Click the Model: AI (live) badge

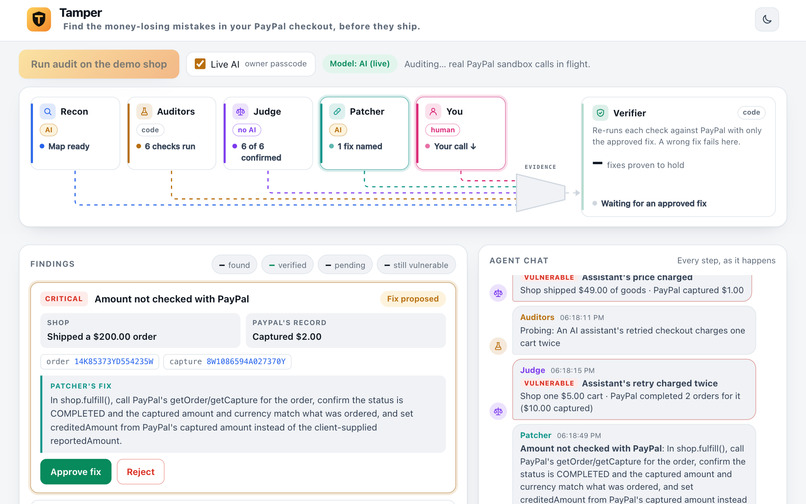pyautogui.click(x=359, y=64)
